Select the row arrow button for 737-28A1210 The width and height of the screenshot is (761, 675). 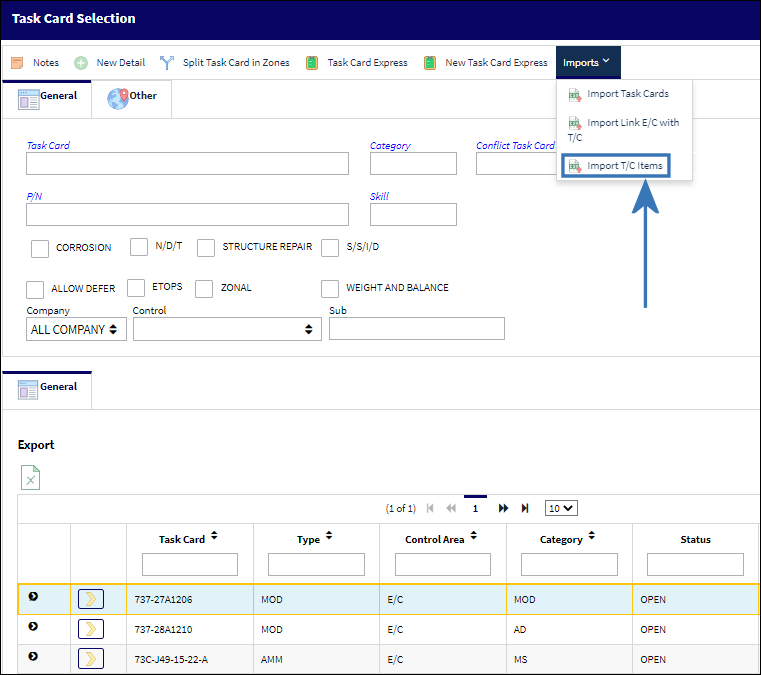pyautogui.click(x=91, y=629)
